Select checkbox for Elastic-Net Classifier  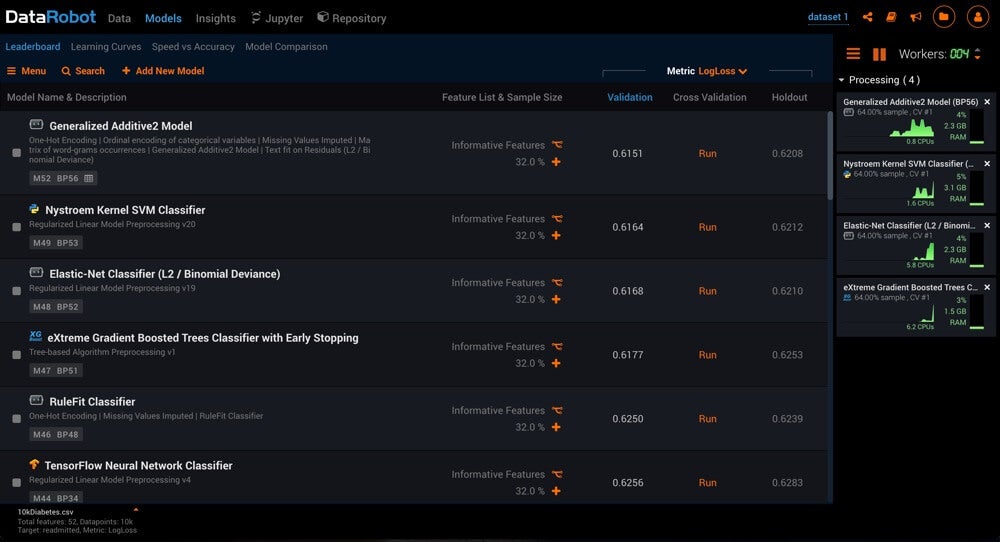[x=17, y=291]
